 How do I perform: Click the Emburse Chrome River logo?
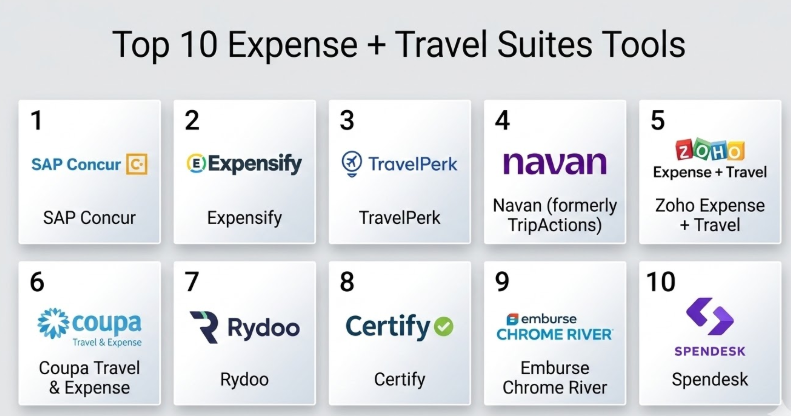click(554, 326)
